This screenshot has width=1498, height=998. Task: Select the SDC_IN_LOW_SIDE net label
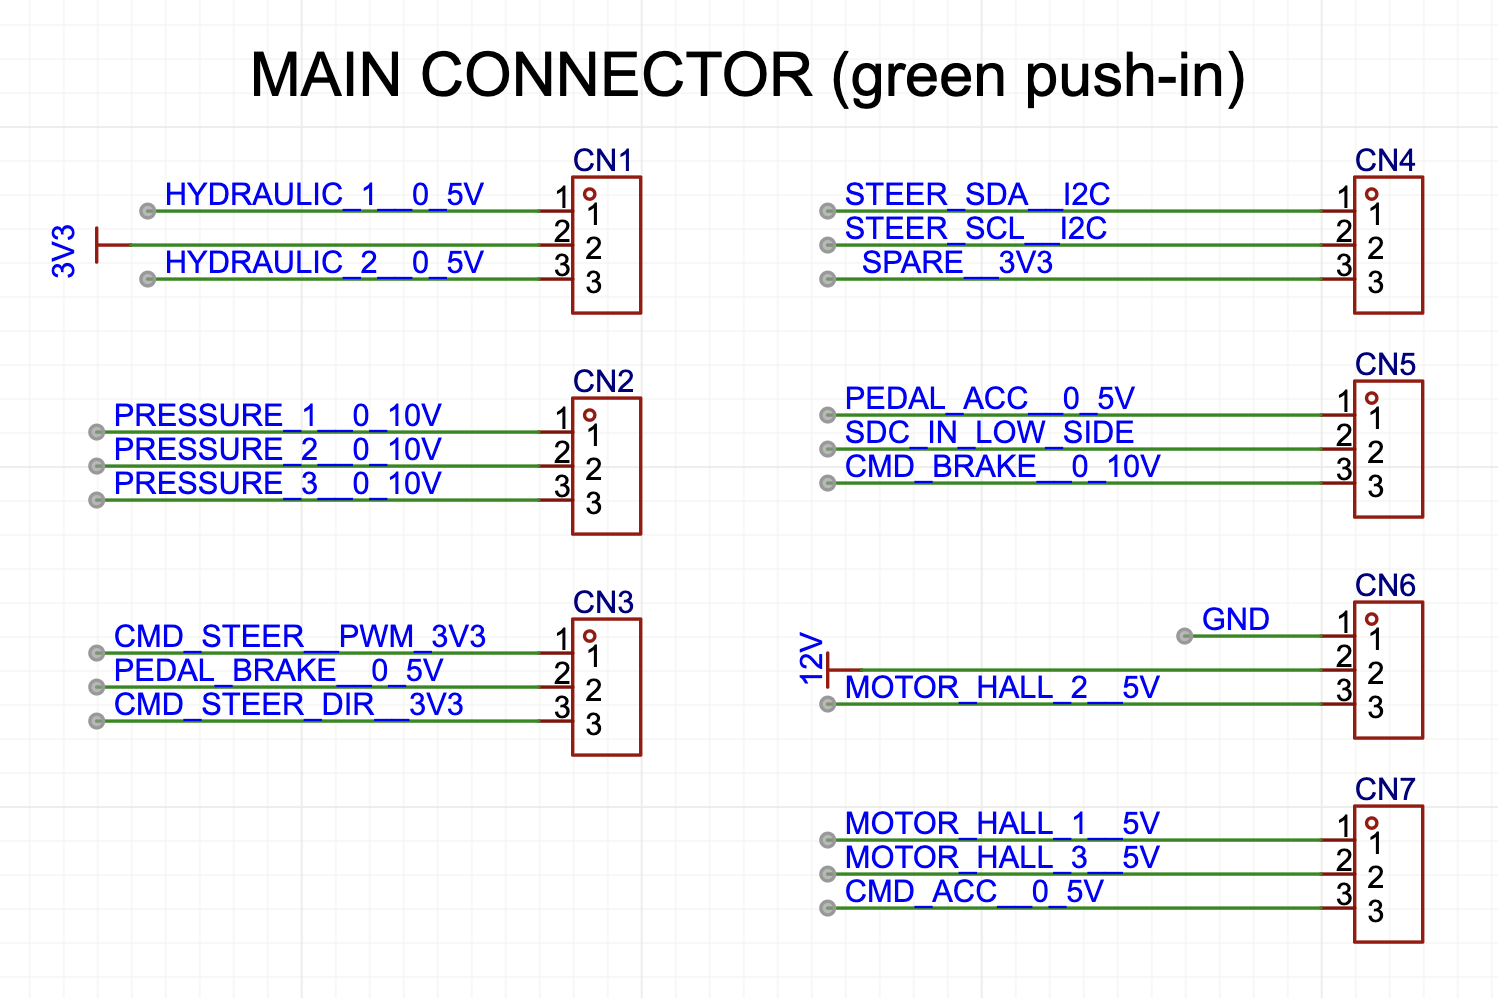click(x=990, y=433)
